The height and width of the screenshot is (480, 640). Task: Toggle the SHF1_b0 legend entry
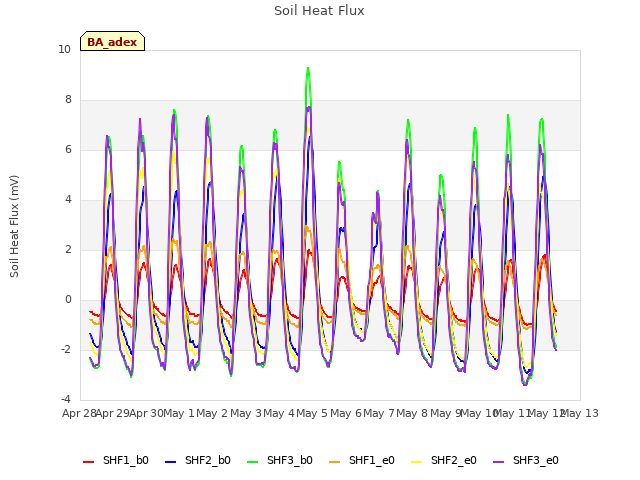pyautogui.click(x=116, y=460)
